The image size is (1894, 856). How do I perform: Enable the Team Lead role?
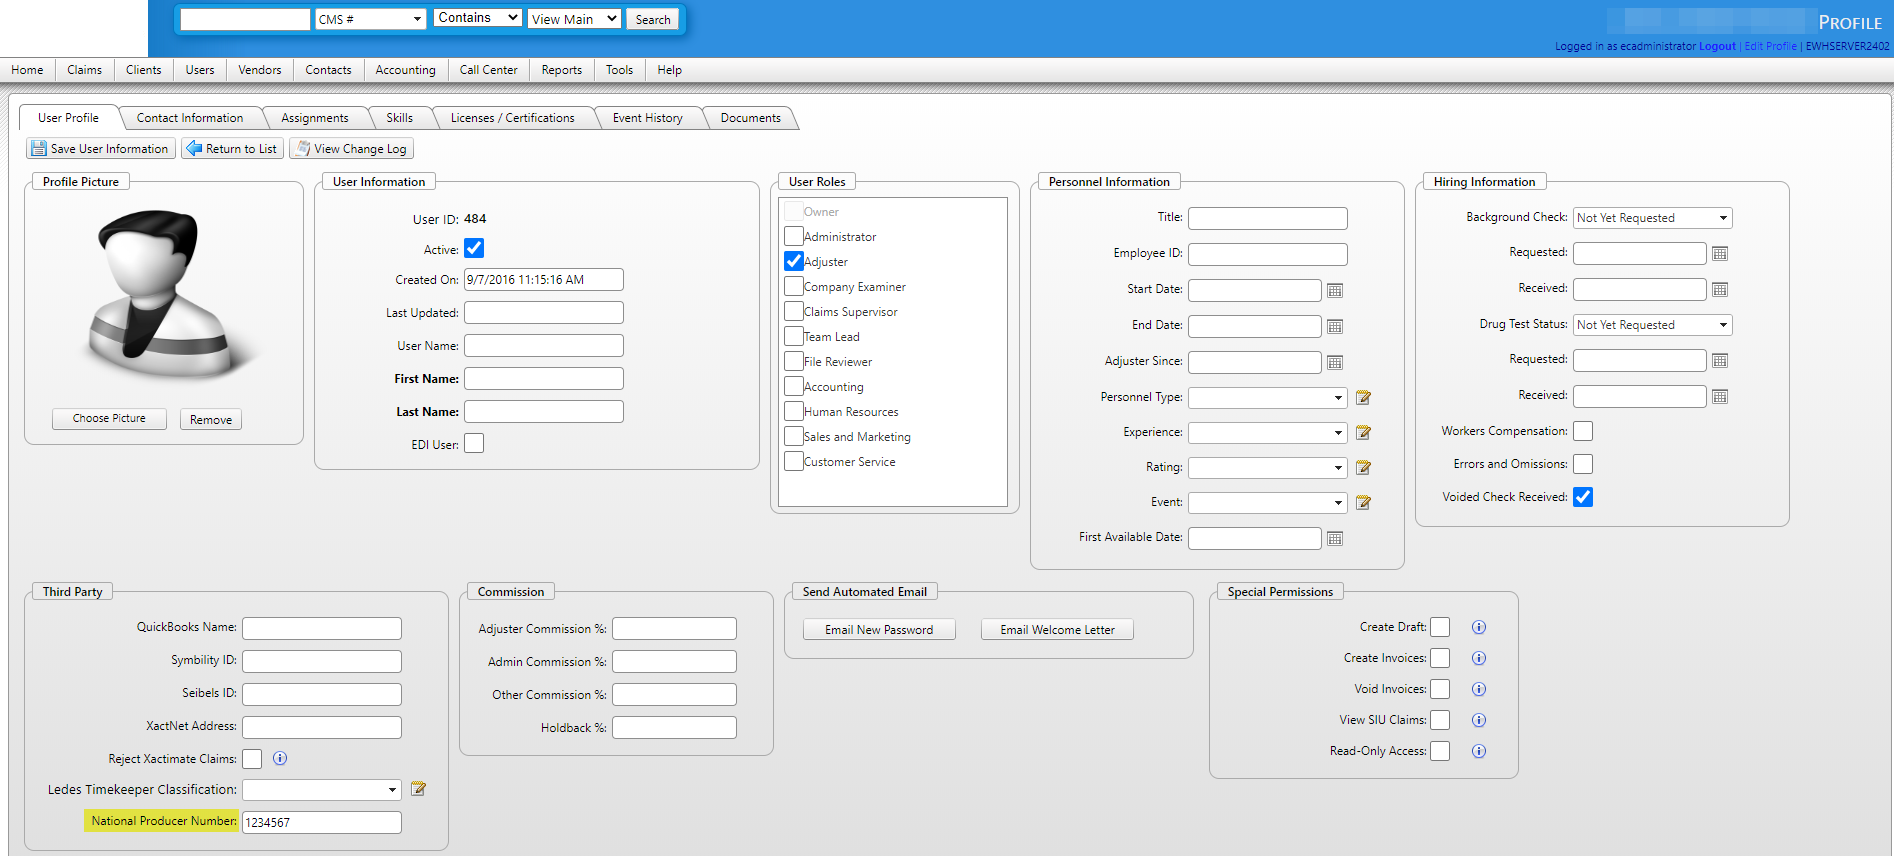tap(794, 336)
